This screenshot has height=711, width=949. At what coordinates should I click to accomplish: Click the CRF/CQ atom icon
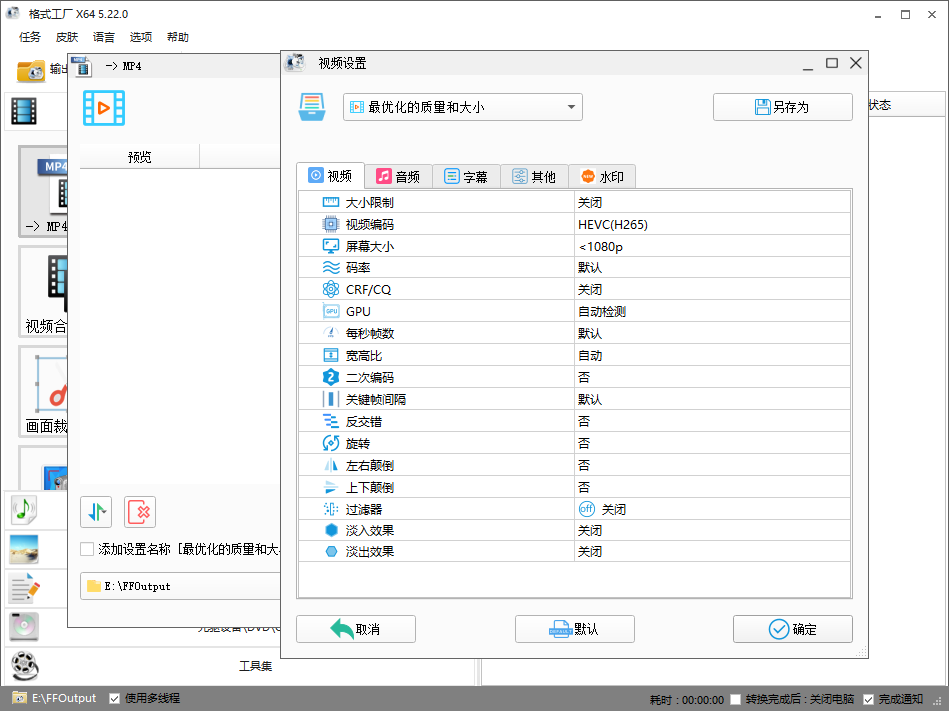330,289
